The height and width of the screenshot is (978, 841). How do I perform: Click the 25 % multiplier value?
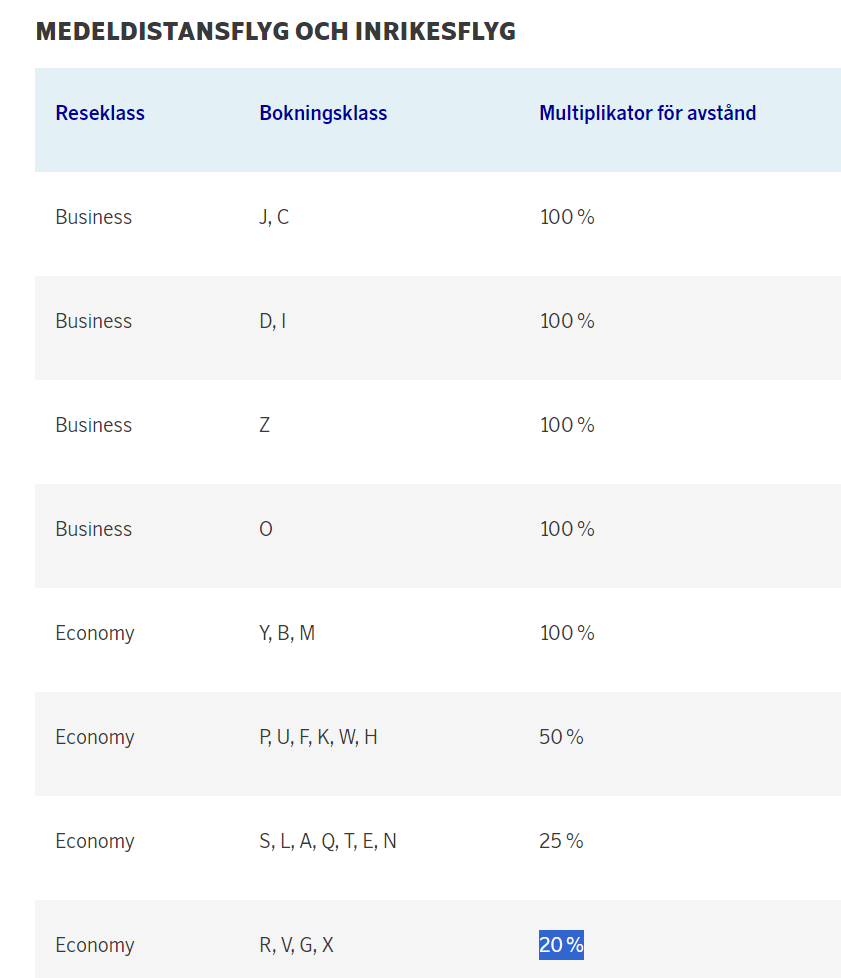coord(561,841)
